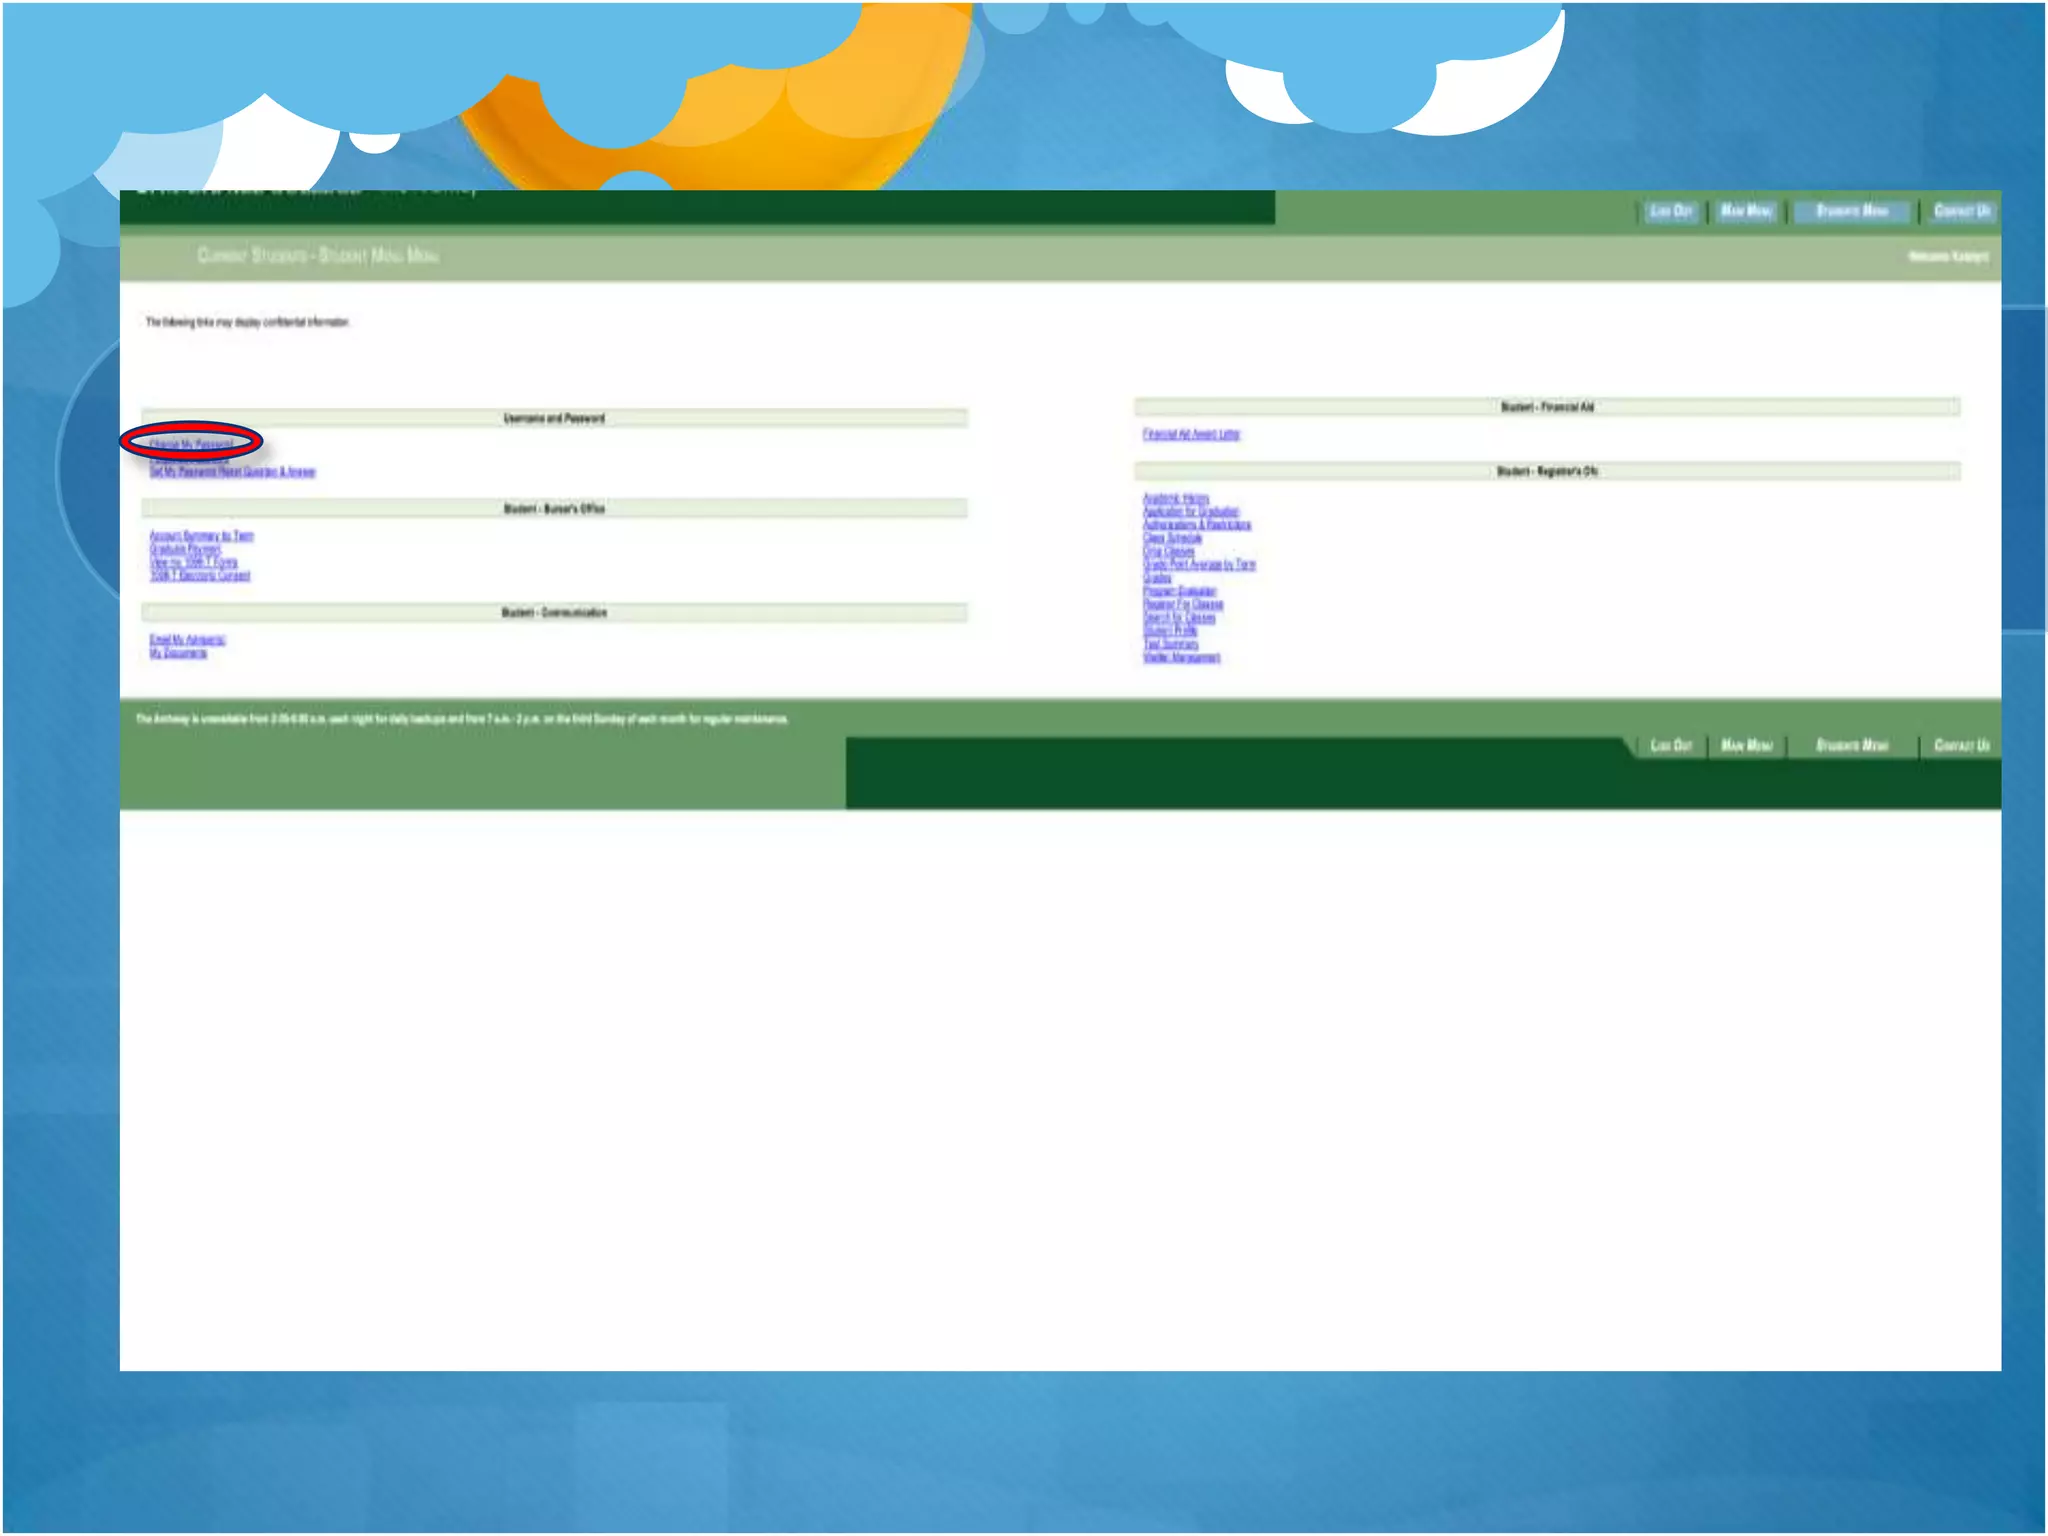Click Contact Us in header navigation
Screen dimensions: 2048x1536
(1961, 211)
